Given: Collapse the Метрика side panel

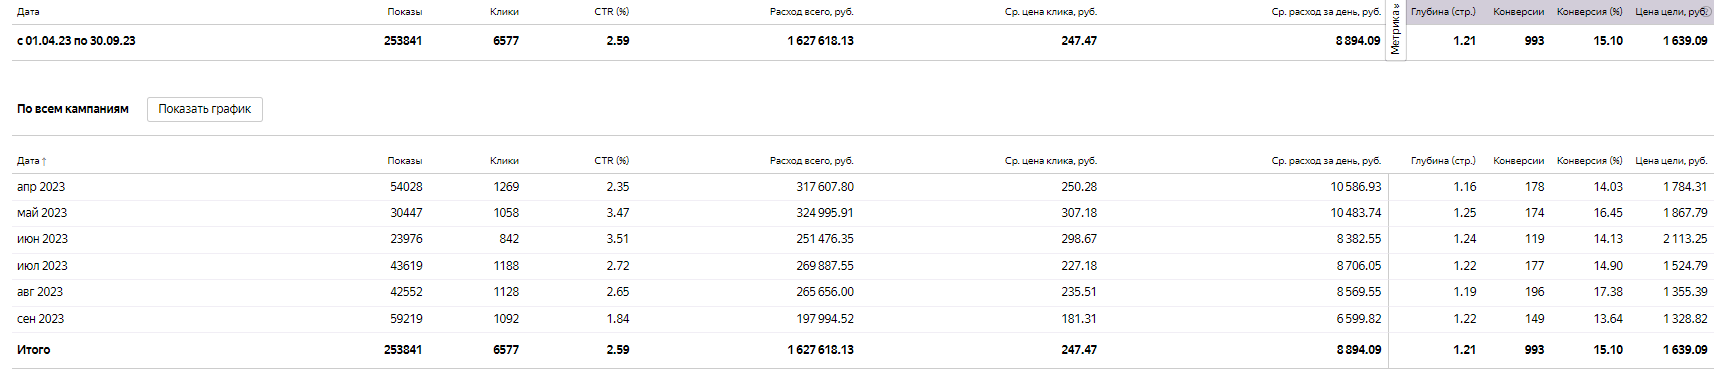Looking at the screenshot, I should (1396, 30).
